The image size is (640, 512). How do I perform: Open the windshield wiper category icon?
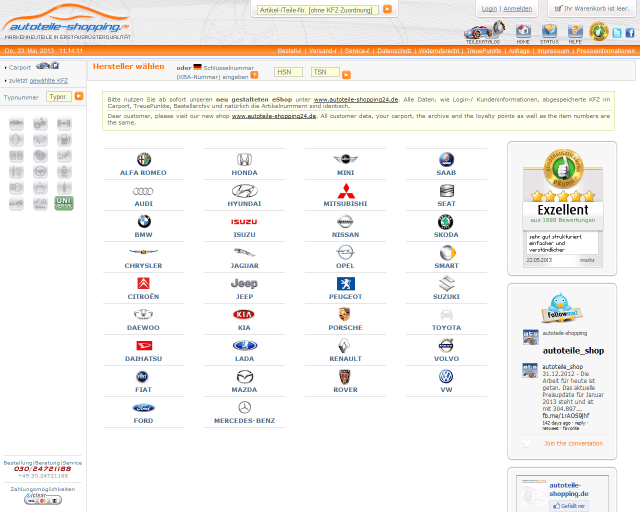click(40, 140)
